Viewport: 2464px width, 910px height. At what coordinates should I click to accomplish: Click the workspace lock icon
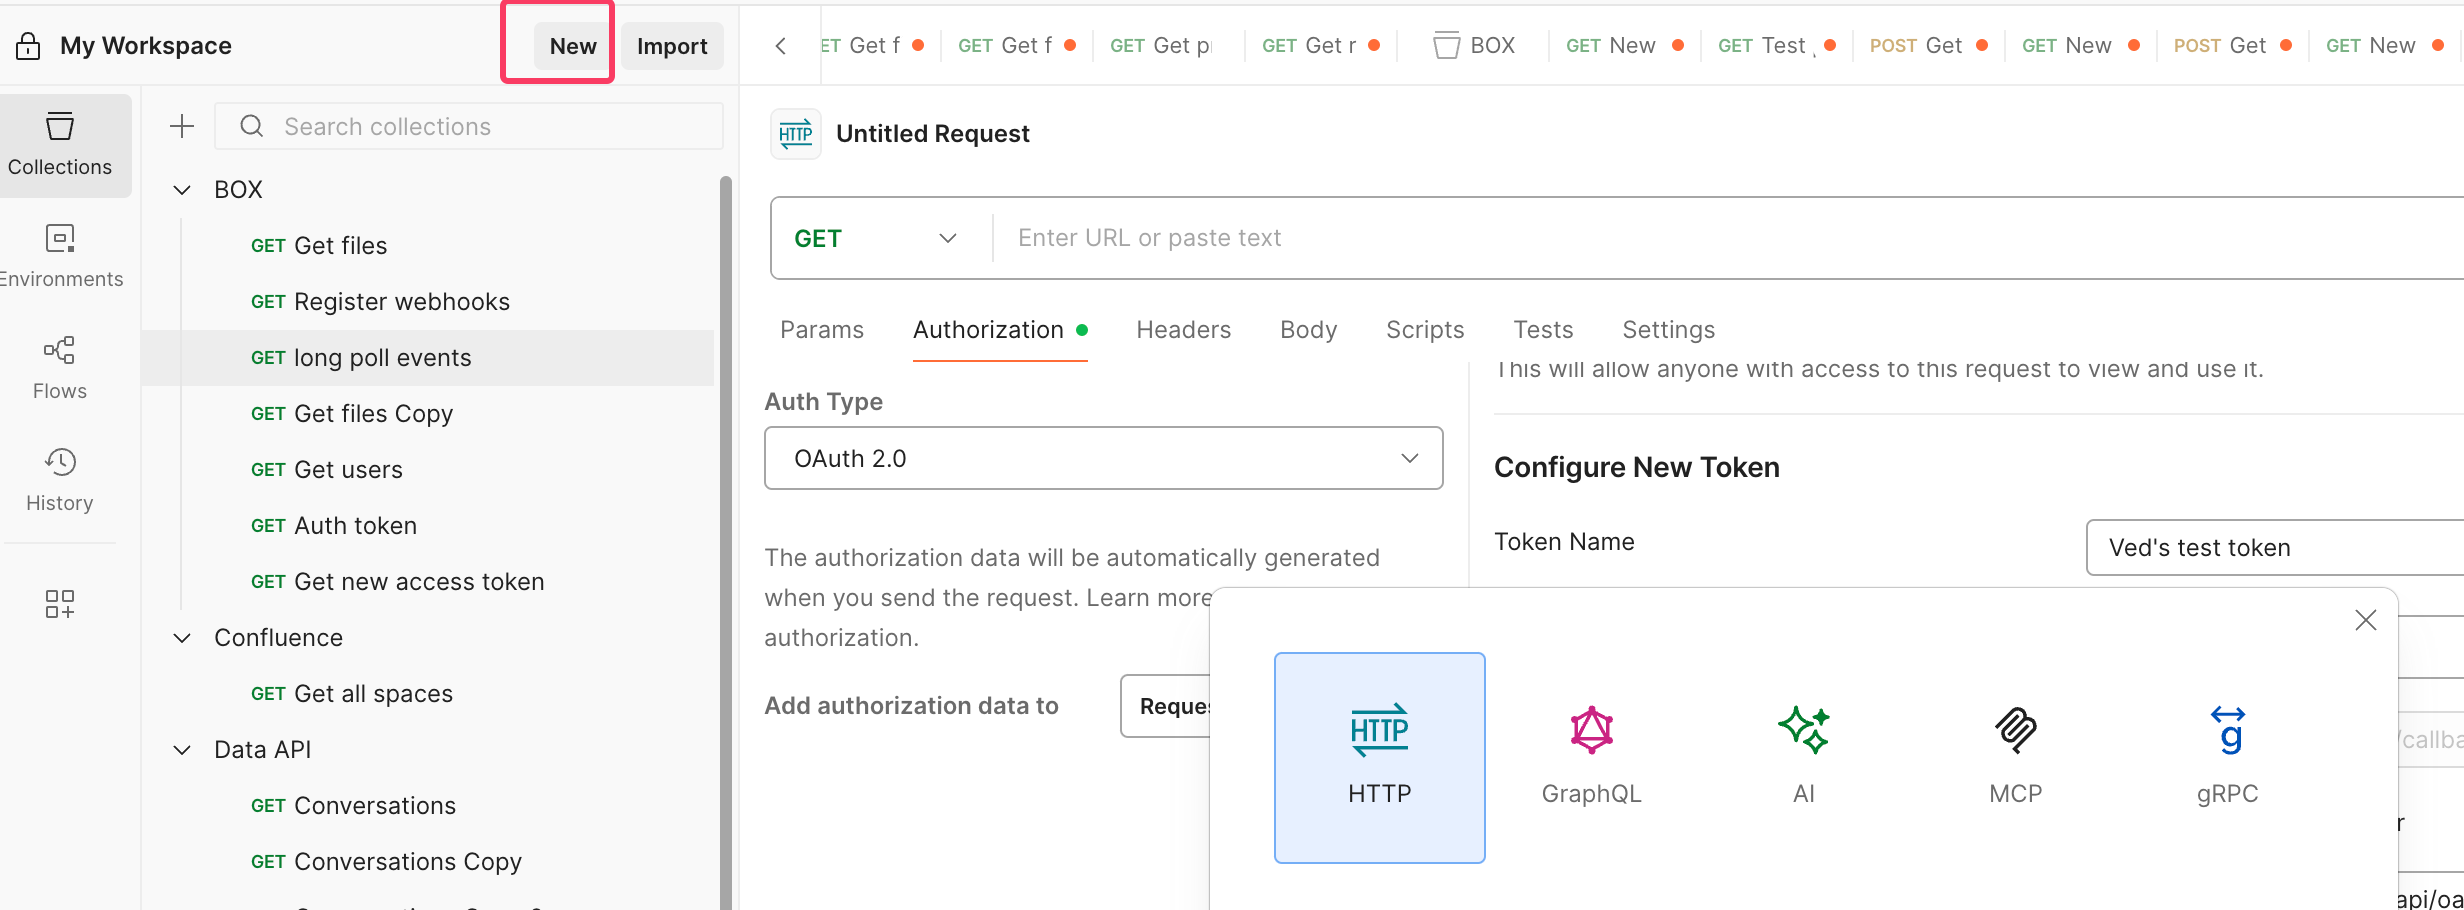(x=28, y=46)
